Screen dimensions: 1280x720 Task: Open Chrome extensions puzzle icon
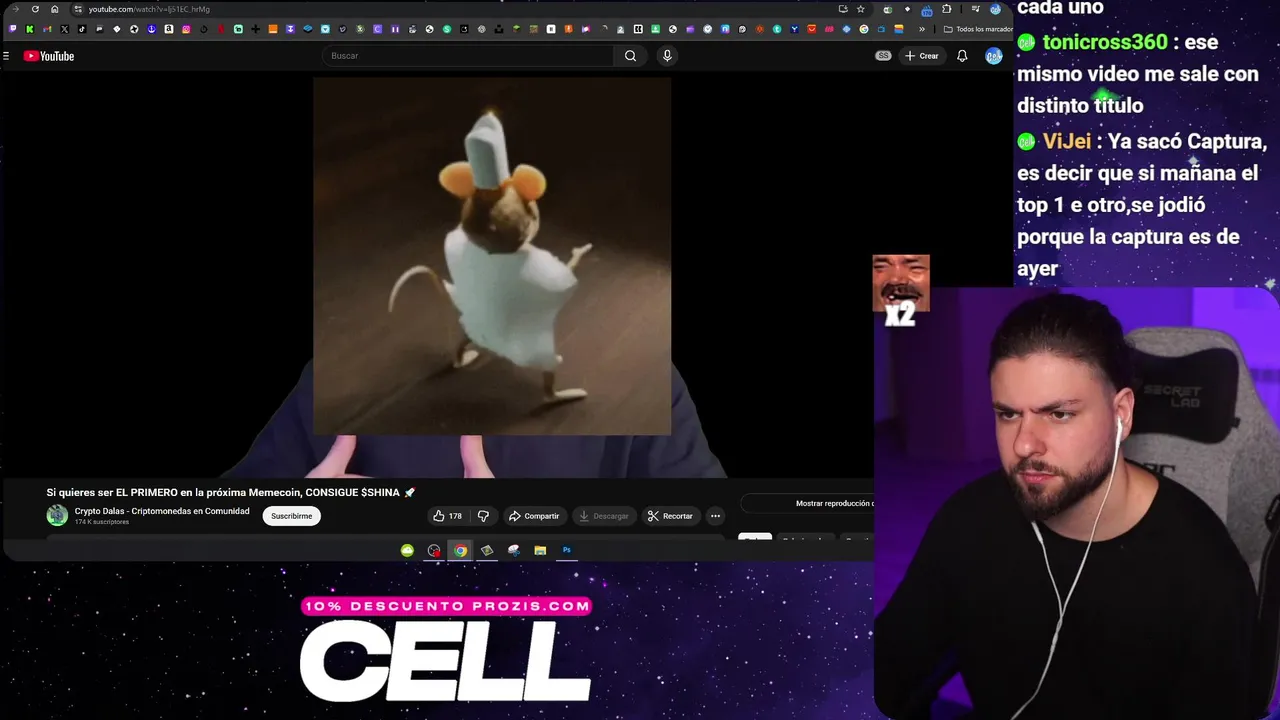click(x=946, y=9)
